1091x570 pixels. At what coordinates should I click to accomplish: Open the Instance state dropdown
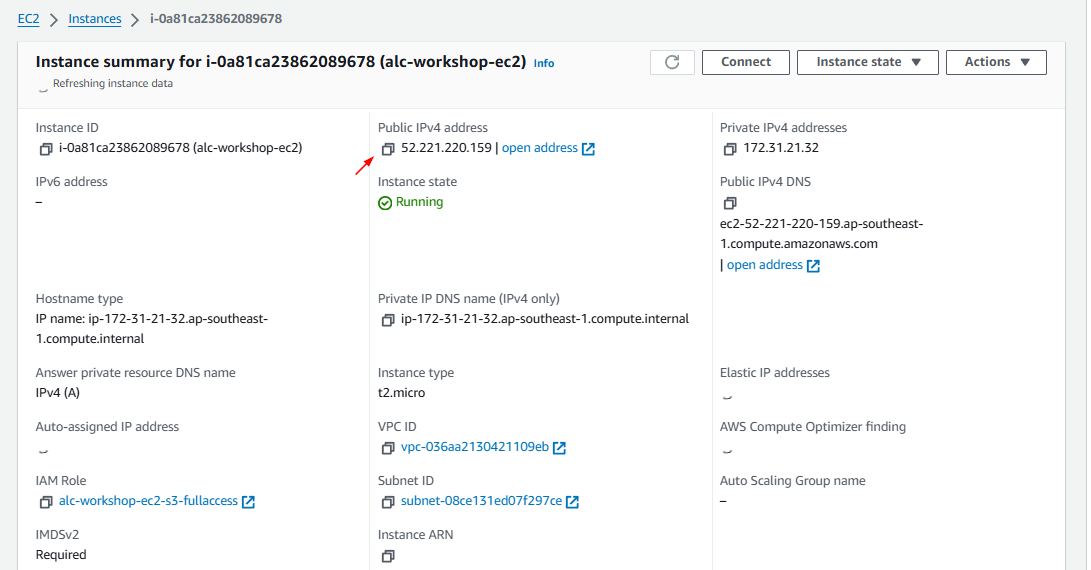click(x=867, y=62)
